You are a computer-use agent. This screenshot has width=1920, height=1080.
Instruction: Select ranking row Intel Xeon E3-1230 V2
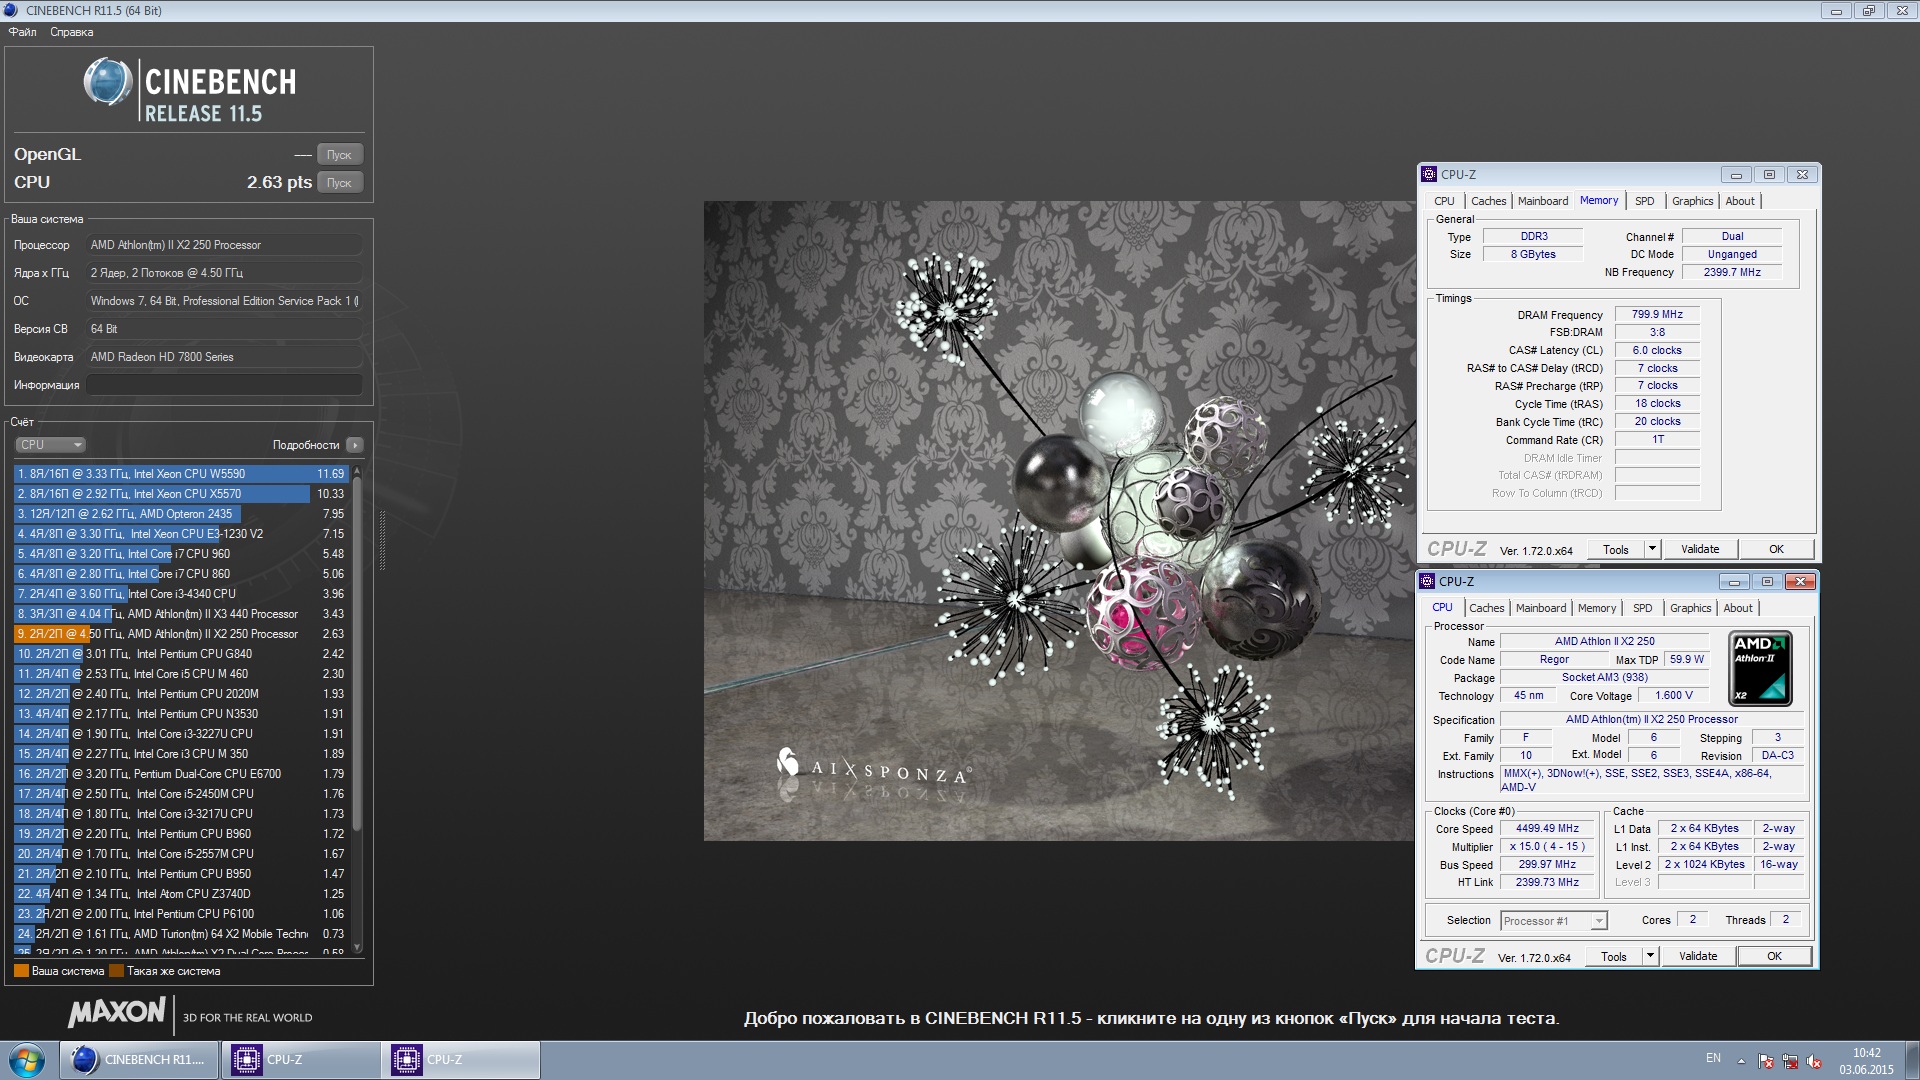click(180, 534)
